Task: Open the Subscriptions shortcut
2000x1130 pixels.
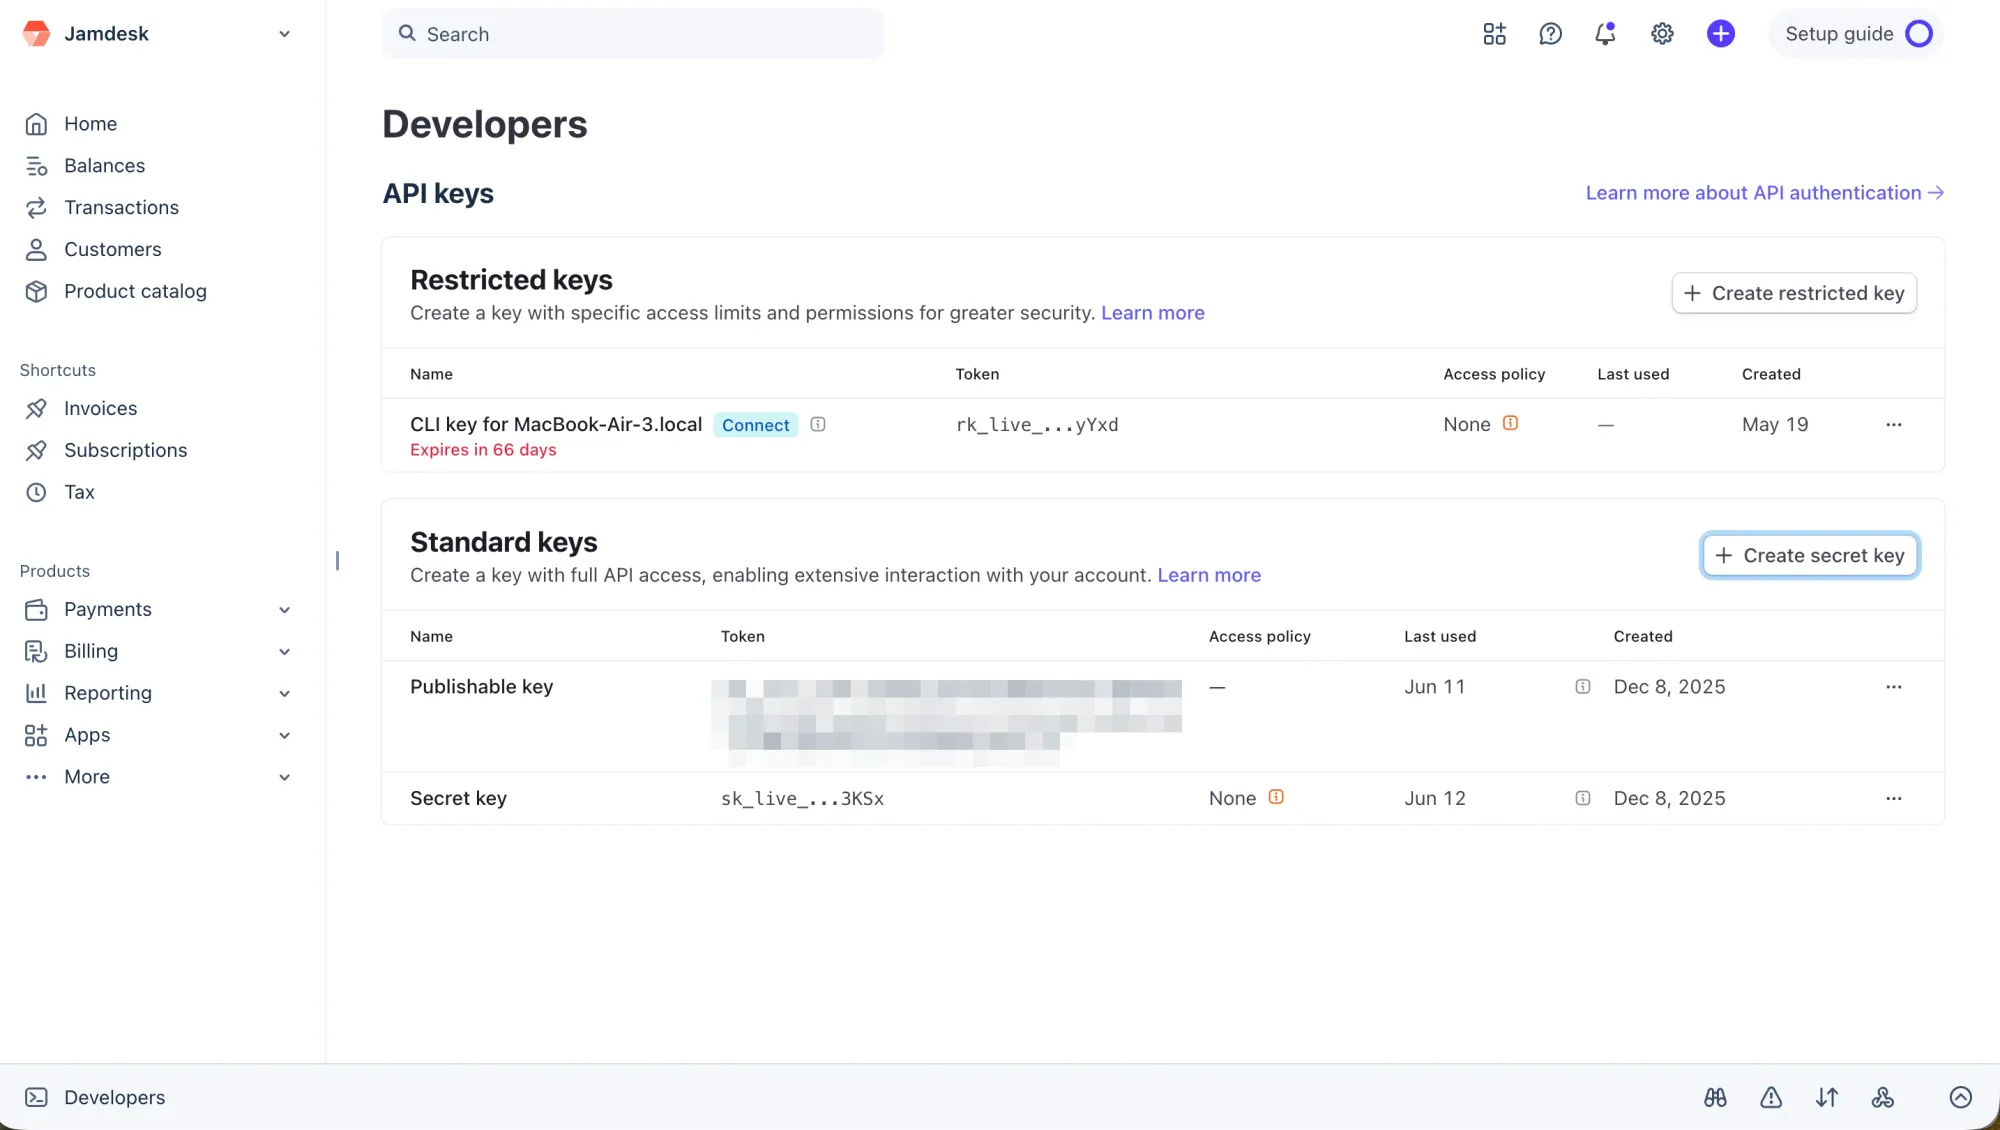Action: click(x=125, y=451)
